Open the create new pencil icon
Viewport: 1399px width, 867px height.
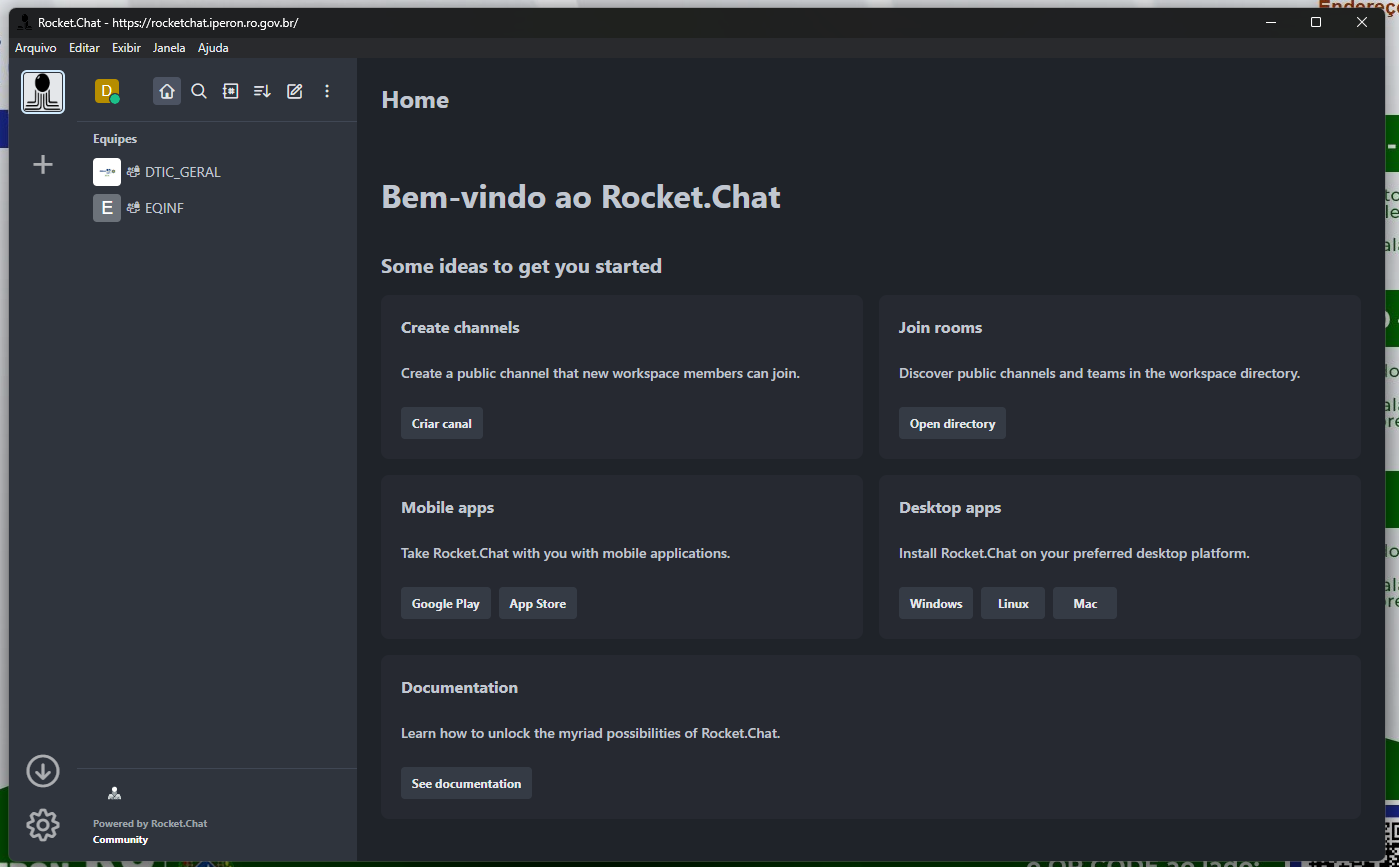295,91
